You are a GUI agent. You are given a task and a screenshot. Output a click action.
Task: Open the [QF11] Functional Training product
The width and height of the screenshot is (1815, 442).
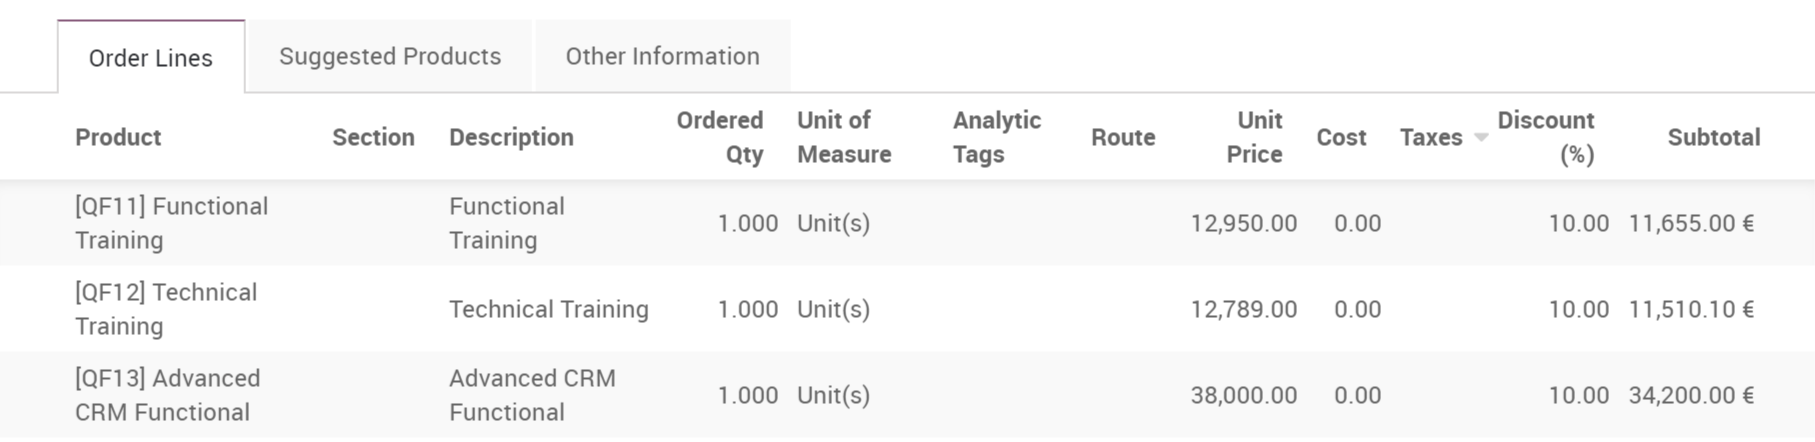(171, 223)
